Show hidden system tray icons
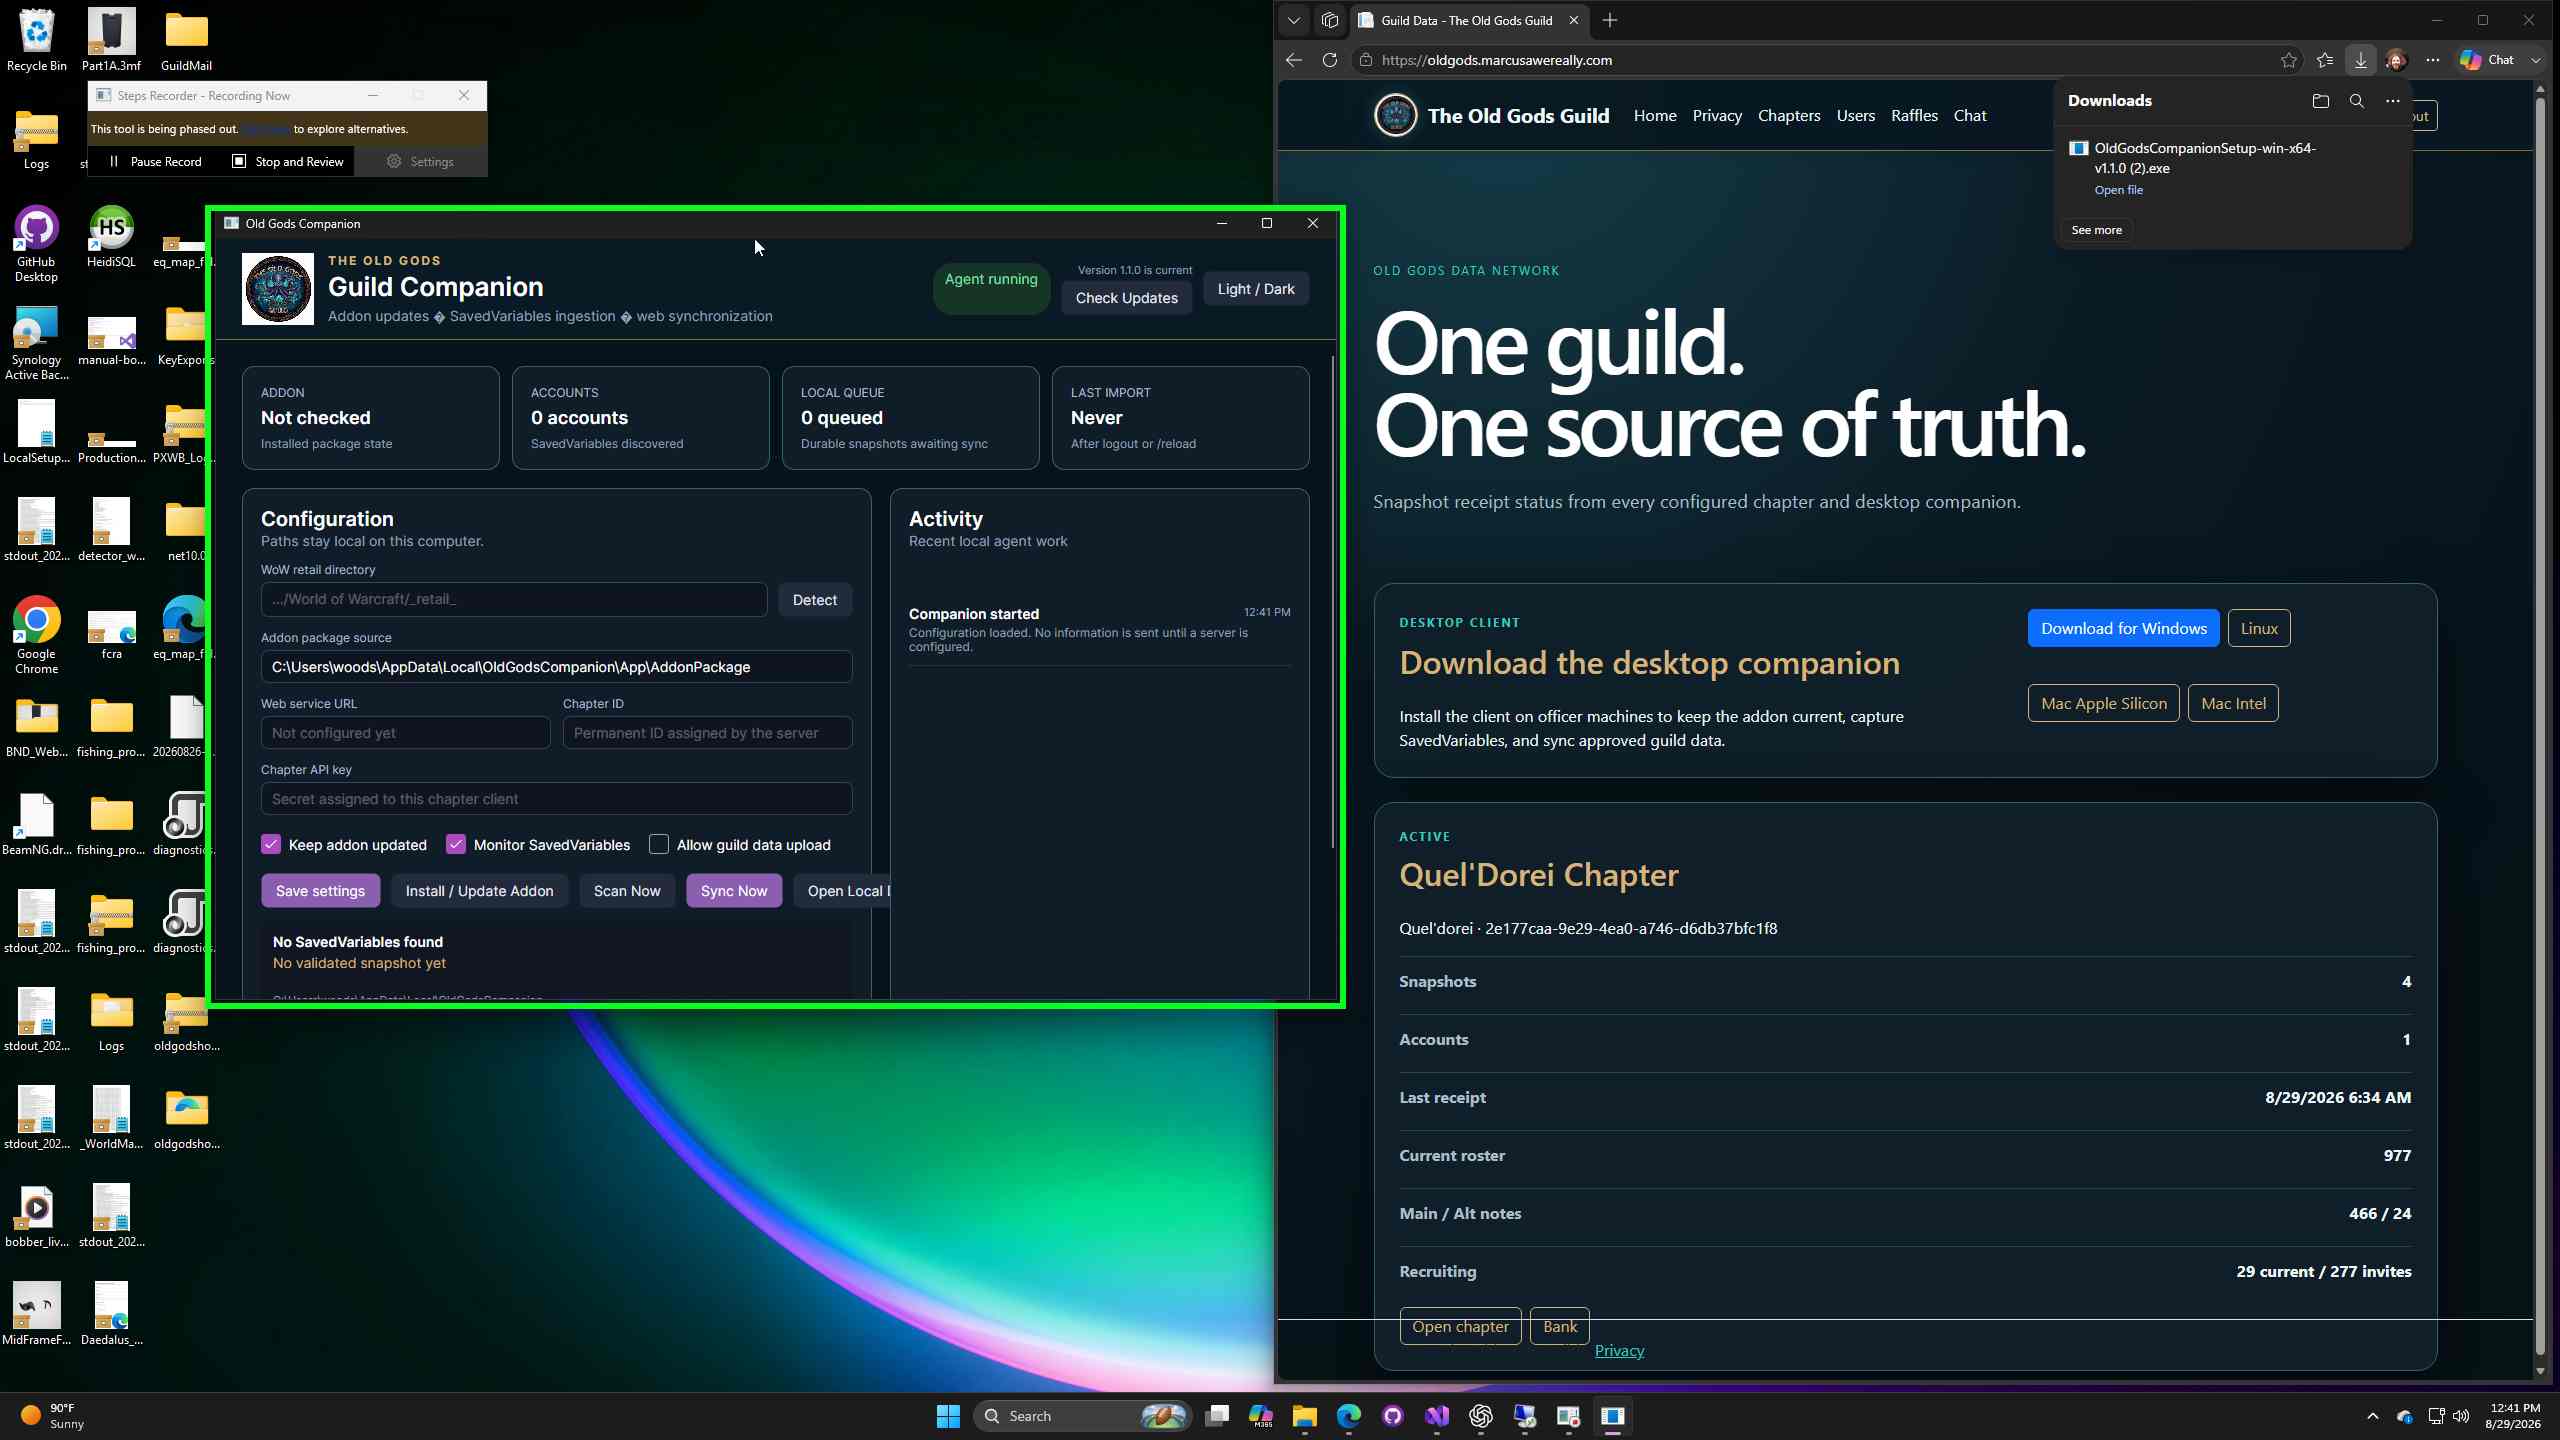This screenshot has height=1440, width=2560. pyautogui.click(x=2372, y=1416)
